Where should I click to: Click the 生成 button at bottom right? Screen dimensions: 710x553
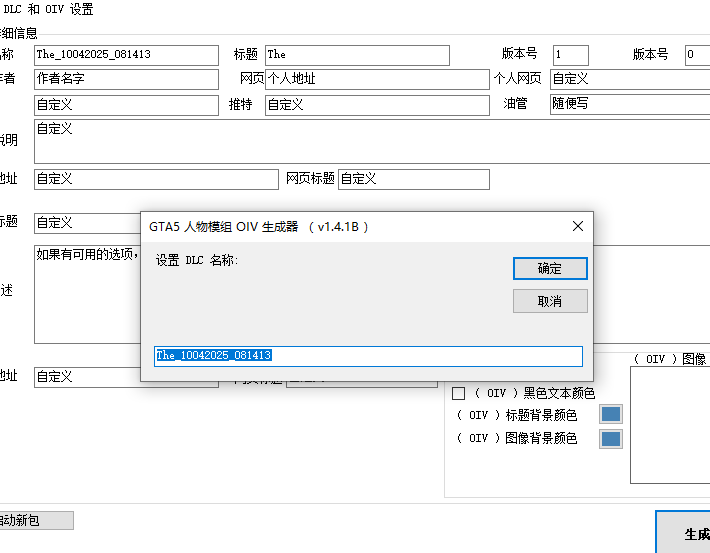pos(683,533)
